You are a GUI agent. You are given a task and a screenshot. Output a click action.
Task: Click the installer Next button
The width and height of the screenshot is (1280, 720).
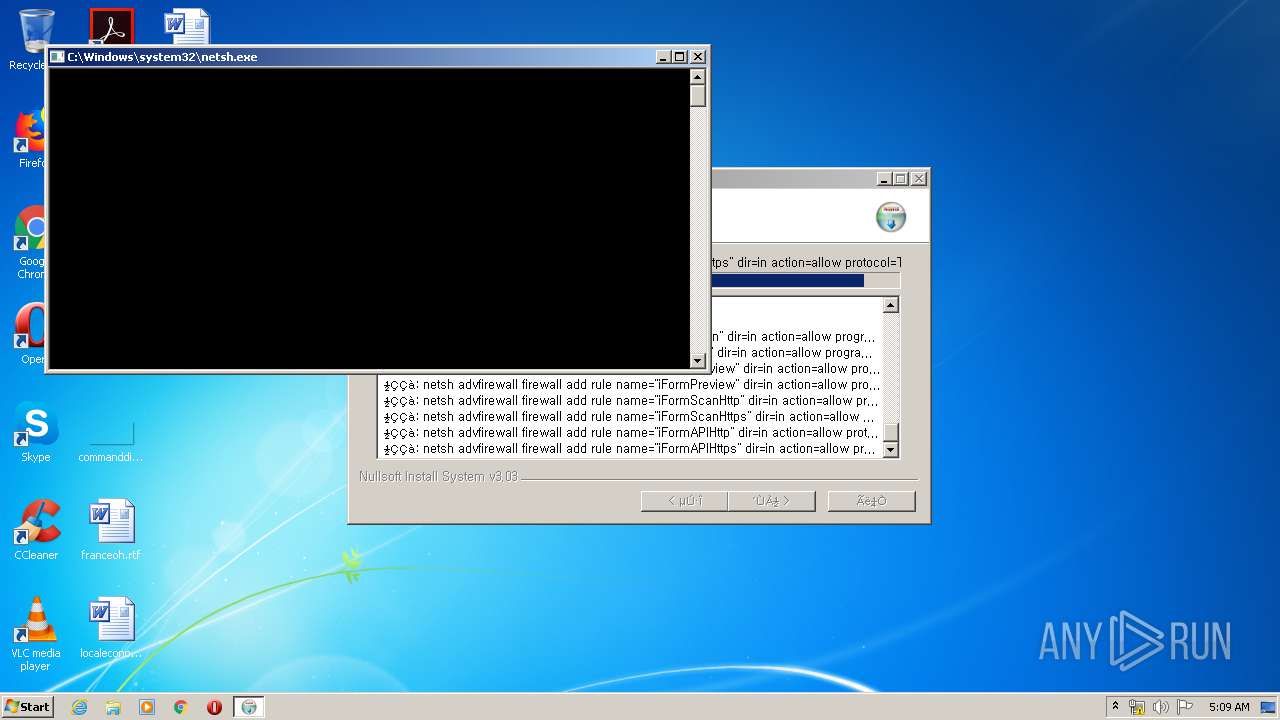tap(771, 501)
